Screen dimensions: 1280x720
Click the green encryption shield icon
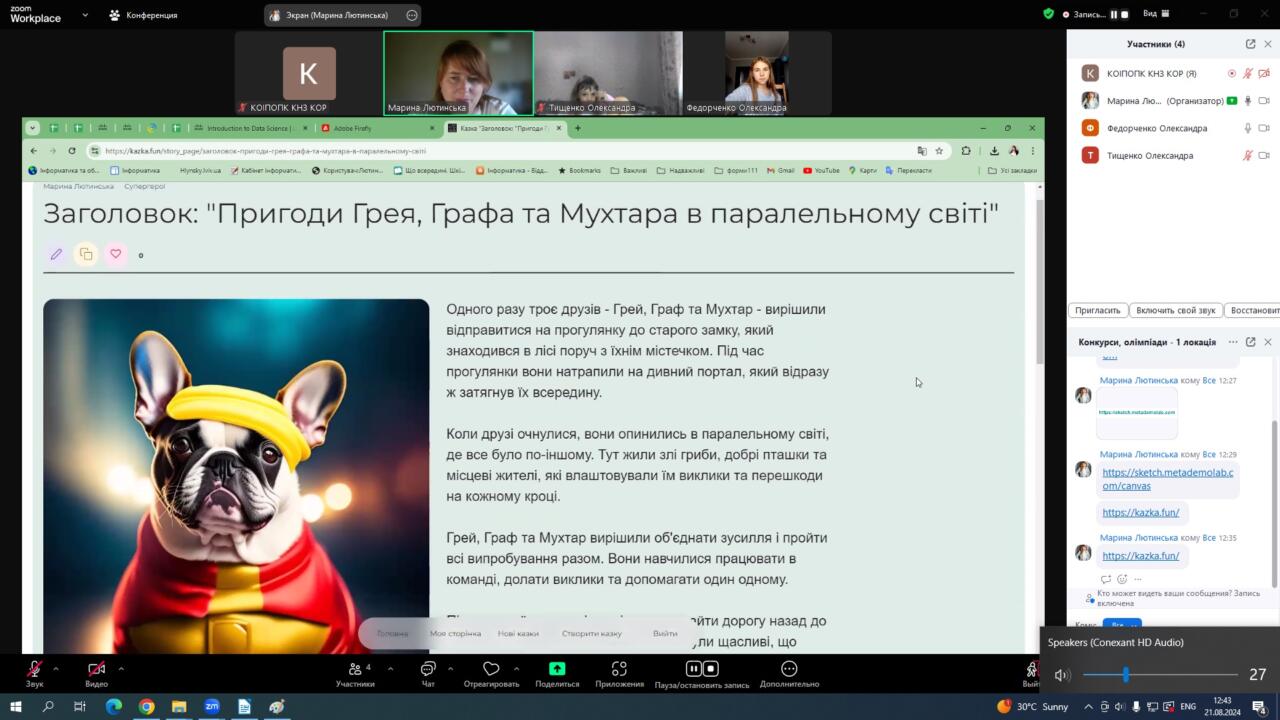(1048, 14)
